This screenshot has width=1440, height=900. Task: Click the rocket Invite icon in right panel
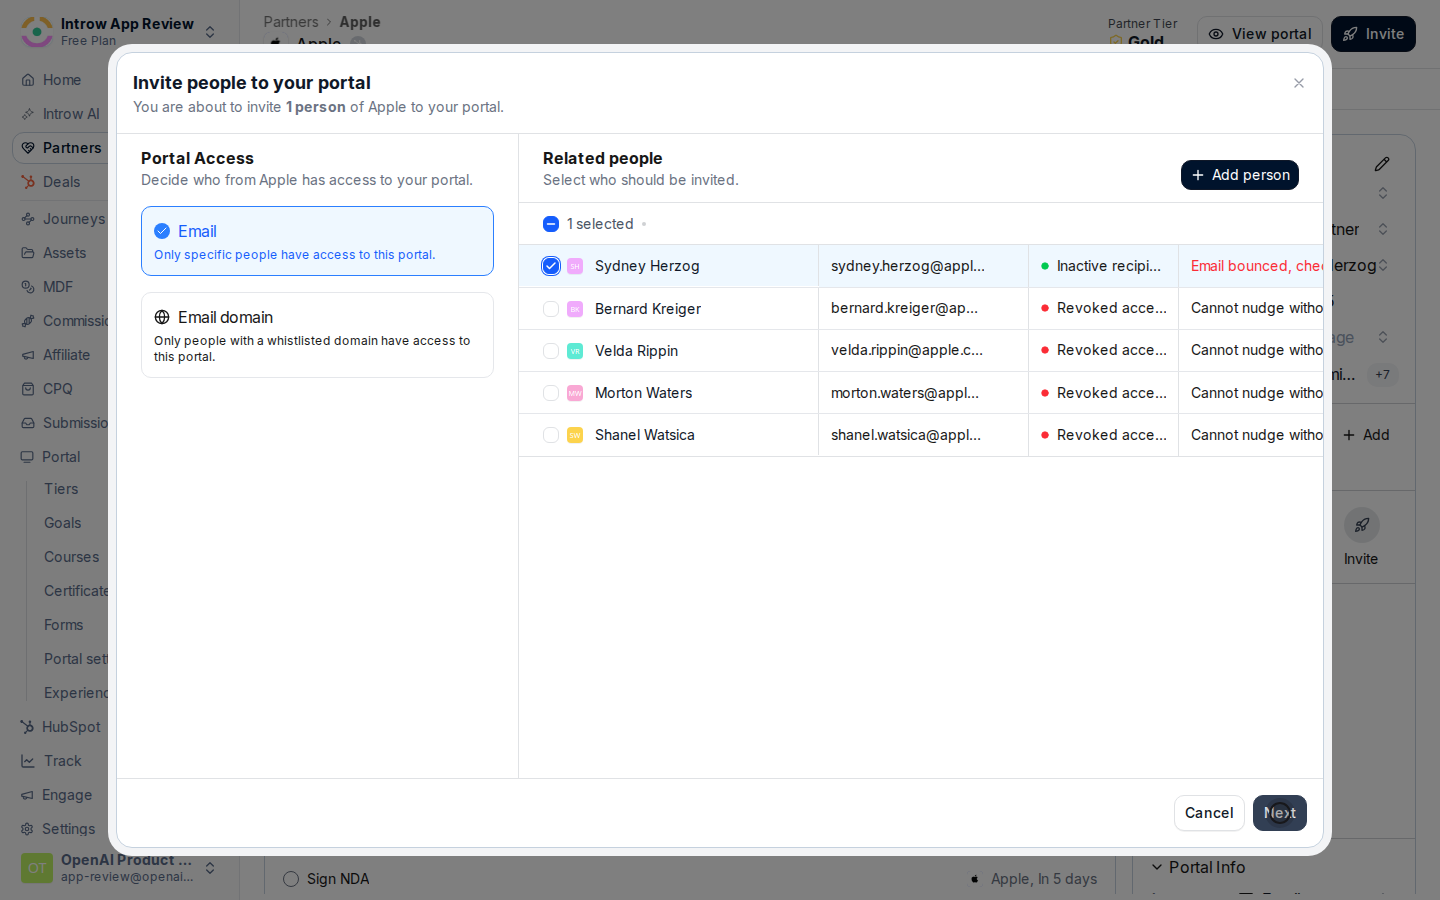(x=1361, y=525)
